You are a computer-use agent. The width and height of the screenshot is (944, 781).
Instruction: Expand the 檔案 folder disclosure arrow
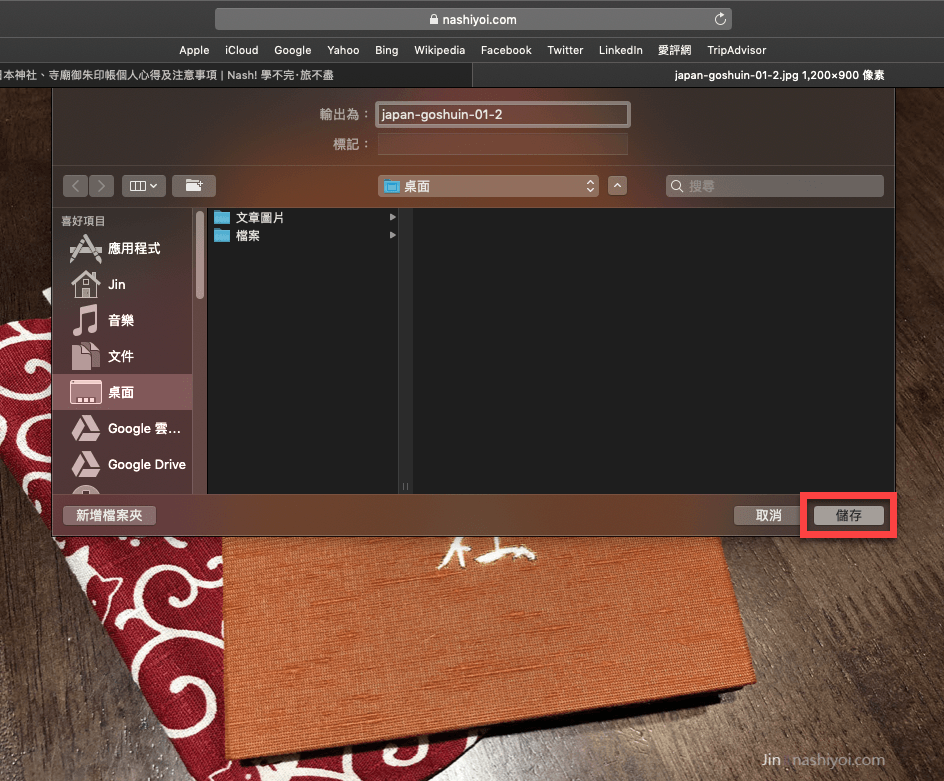393,235
